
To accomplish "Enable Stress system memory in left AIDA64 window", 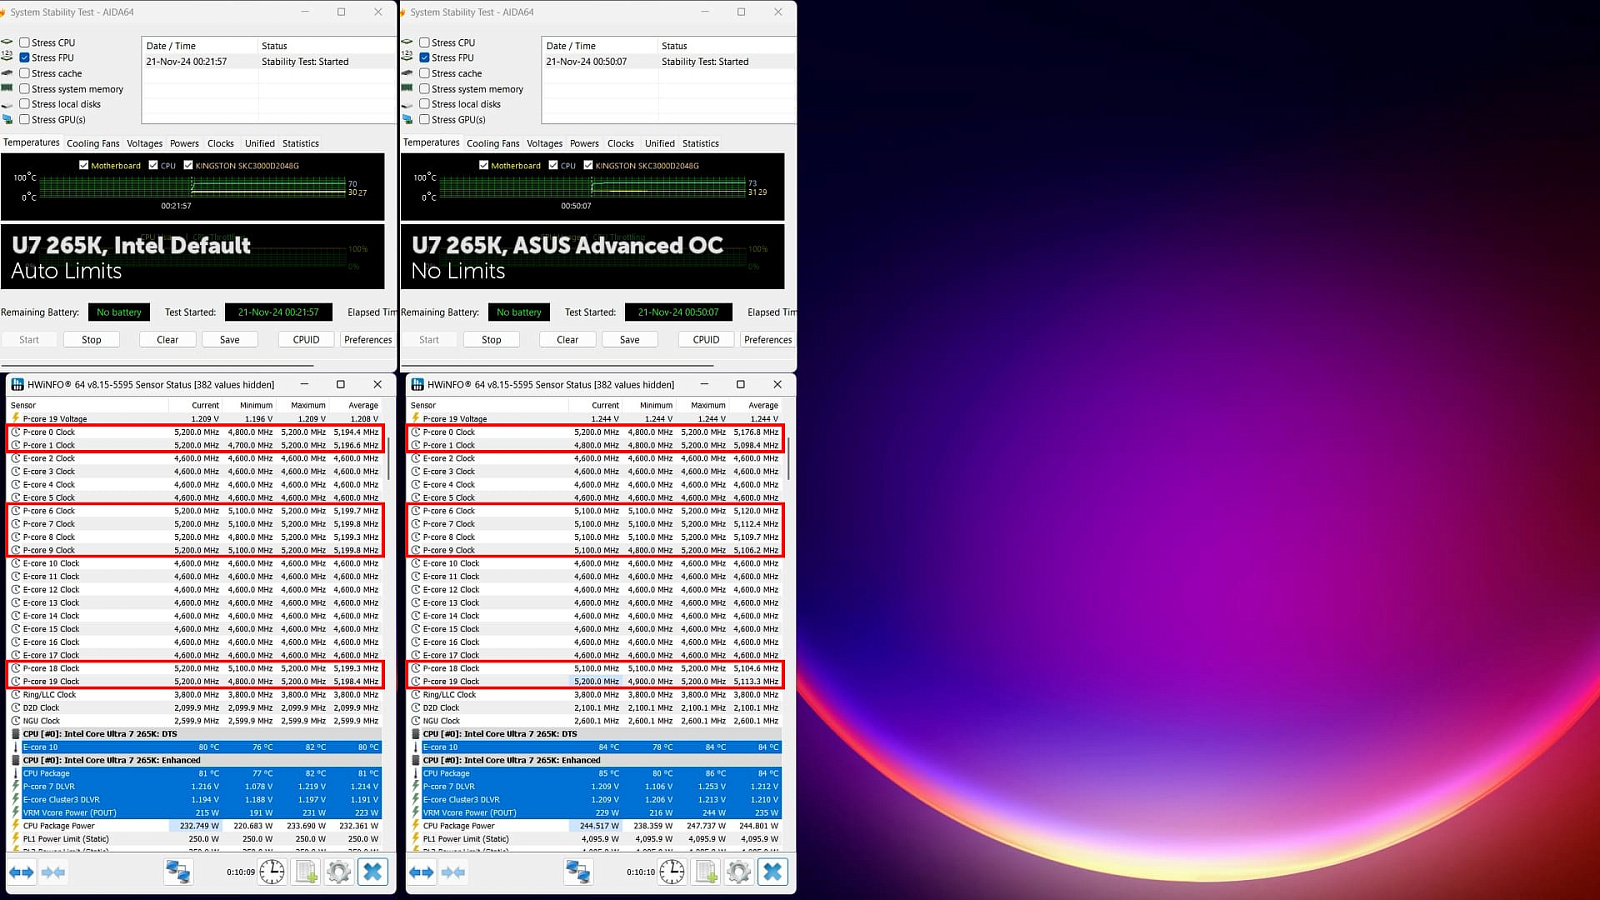I will tap(24, 88).
